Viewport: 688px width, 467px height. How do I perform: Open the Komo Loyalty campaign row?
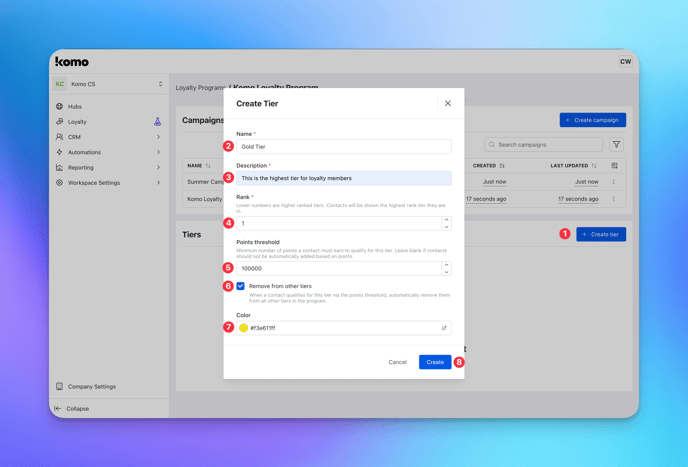click(205, 199)
